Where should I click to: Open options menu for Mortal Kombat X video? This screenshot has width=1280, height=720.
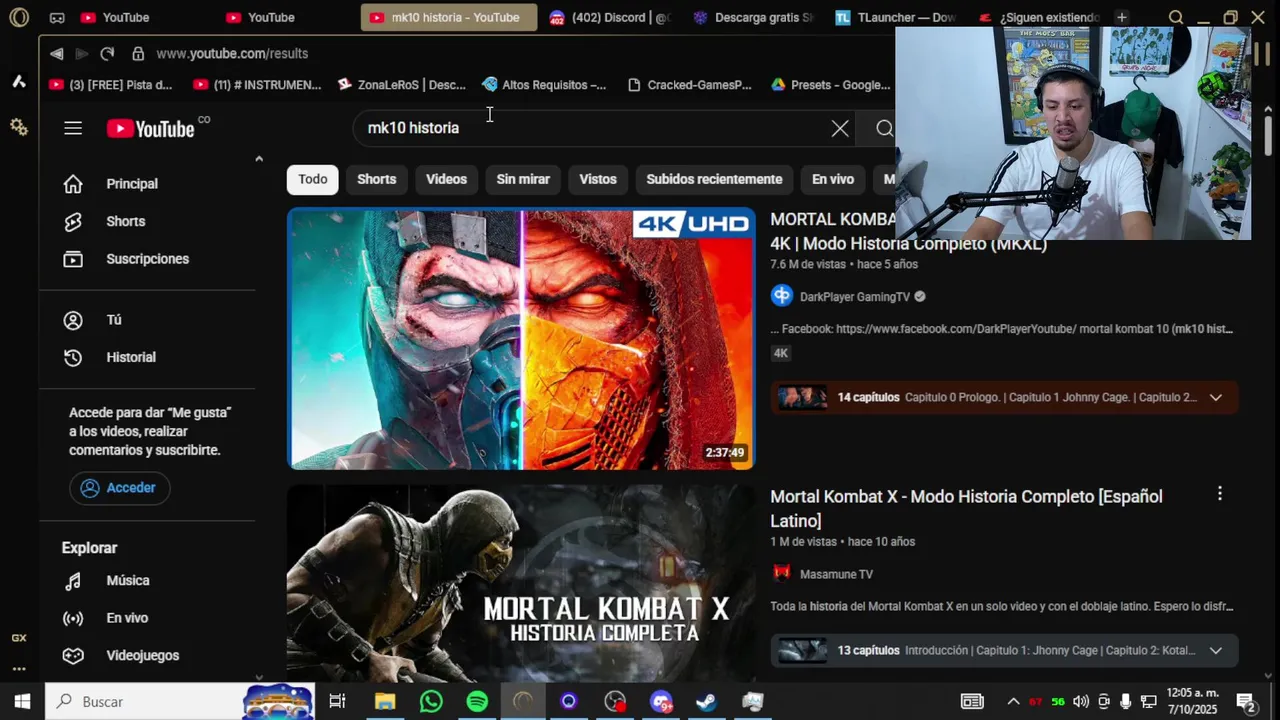tap(1219, 494)
